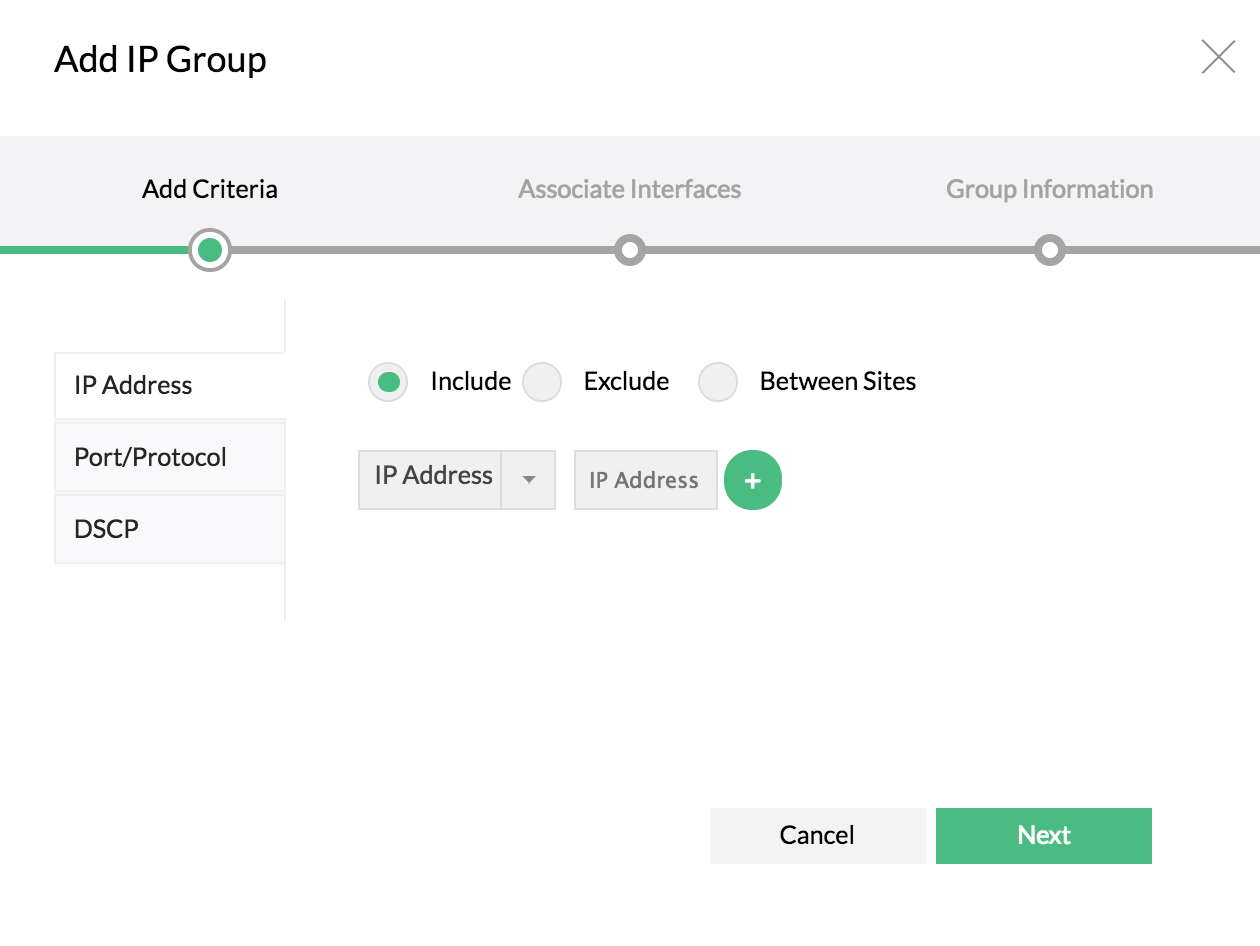
Task: Click the green plus add button
Action: click(752, 481)
